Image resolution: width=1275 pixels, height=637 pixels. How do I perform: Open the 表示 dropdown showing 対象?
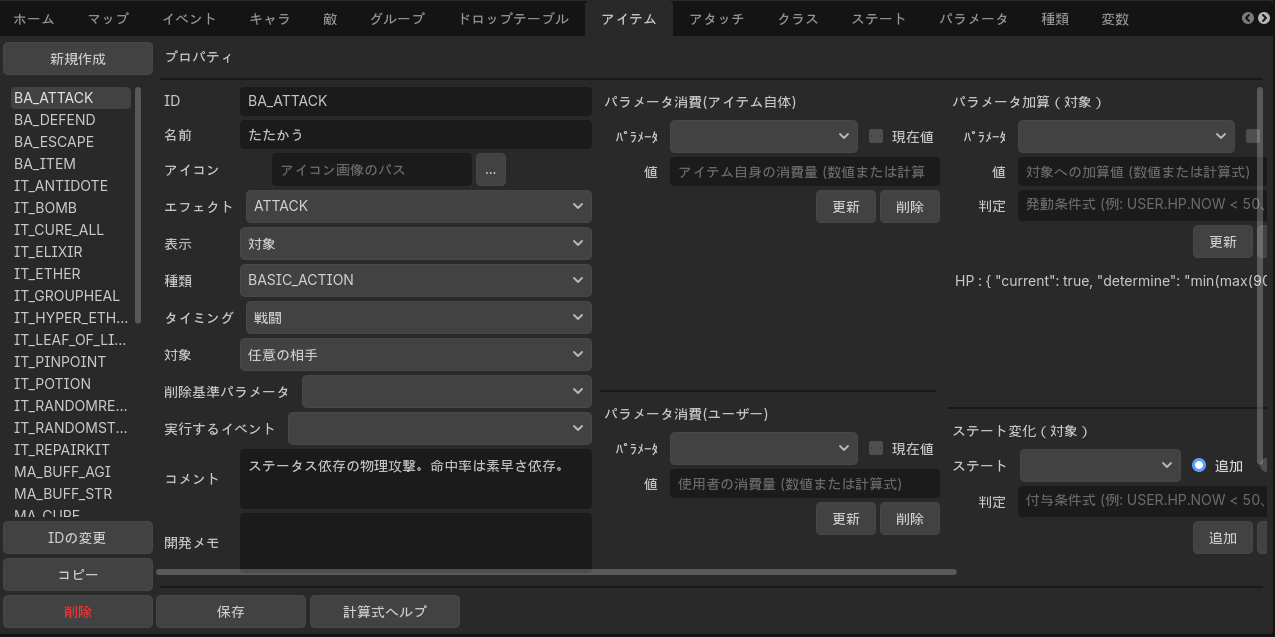[x=416, y=243]
